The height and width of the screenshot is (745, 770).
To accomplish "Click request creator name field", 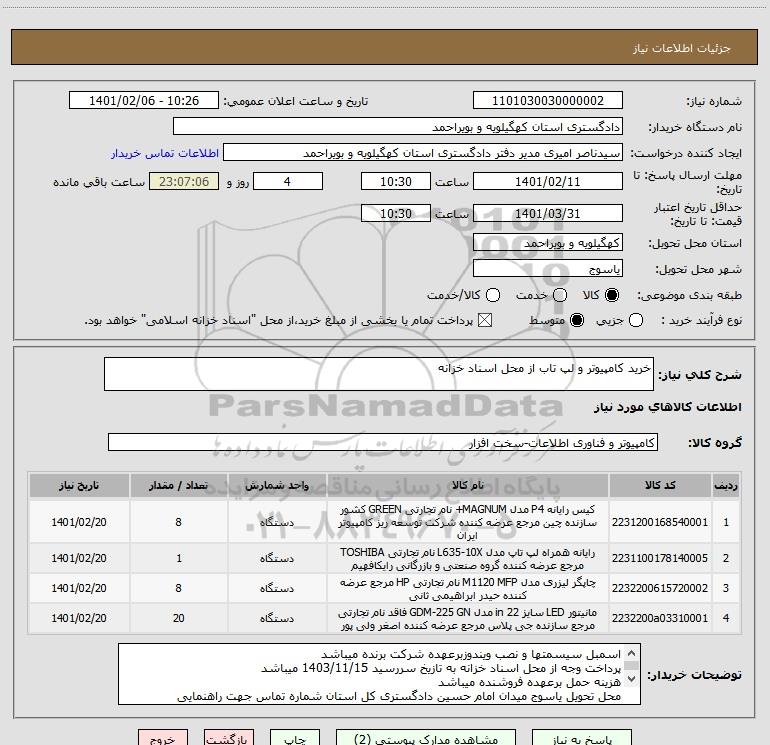I will (x=423, y=152).
